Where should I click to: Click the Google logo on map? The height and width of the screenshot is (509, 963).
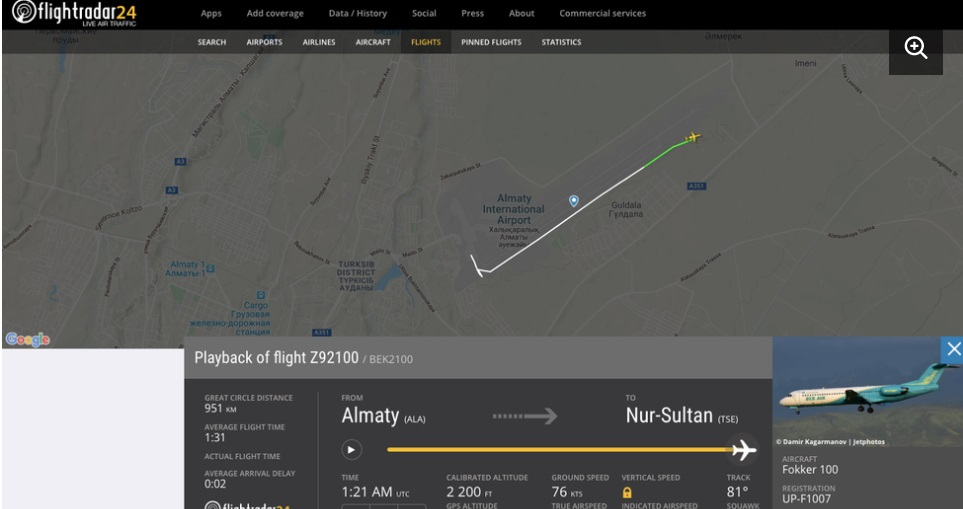27,340
